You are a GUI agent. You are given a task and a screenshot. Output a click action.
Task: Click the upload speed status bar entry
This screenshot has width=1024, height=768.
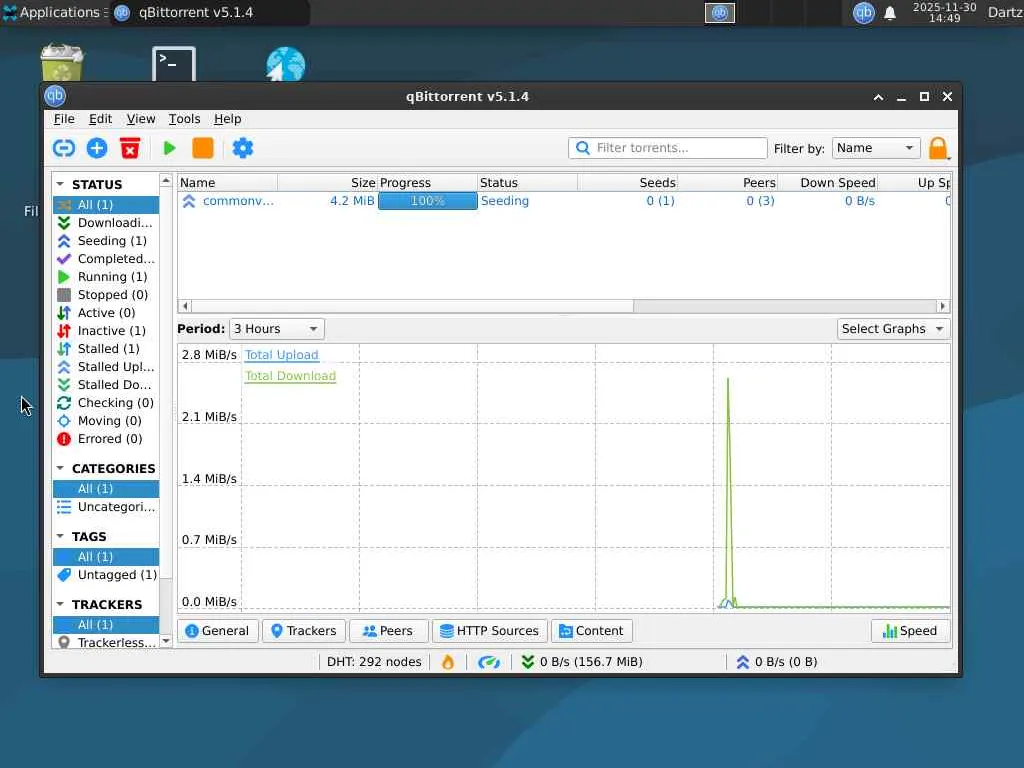point(776,662)
